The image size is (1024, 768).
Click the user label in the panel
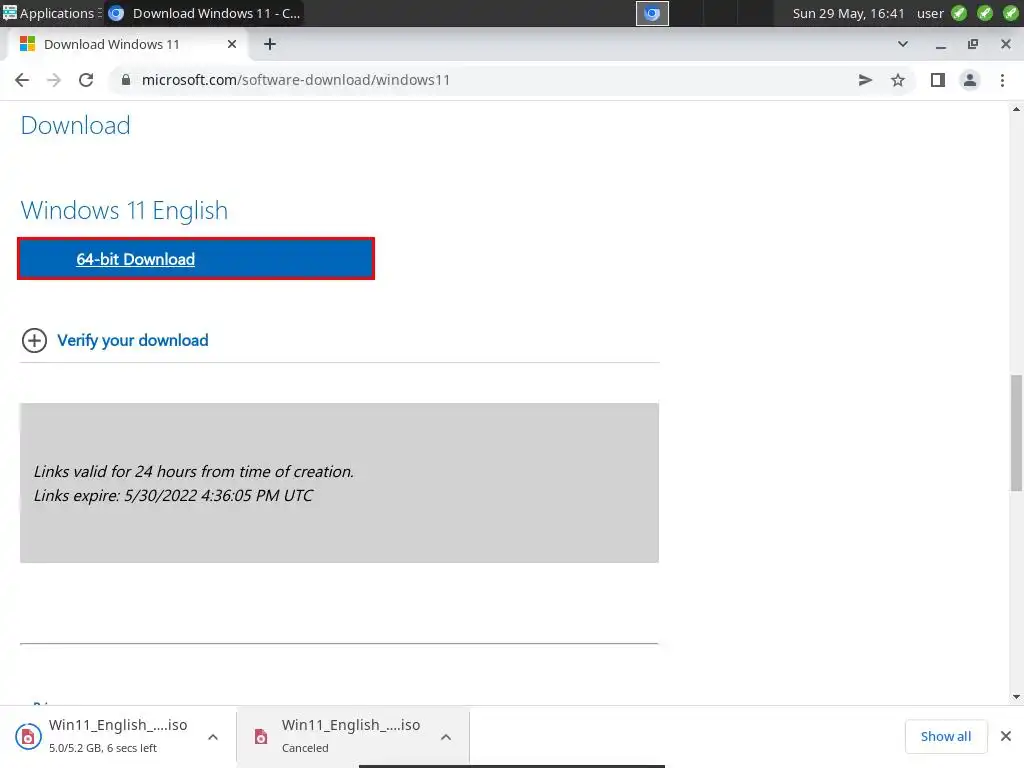930,13
